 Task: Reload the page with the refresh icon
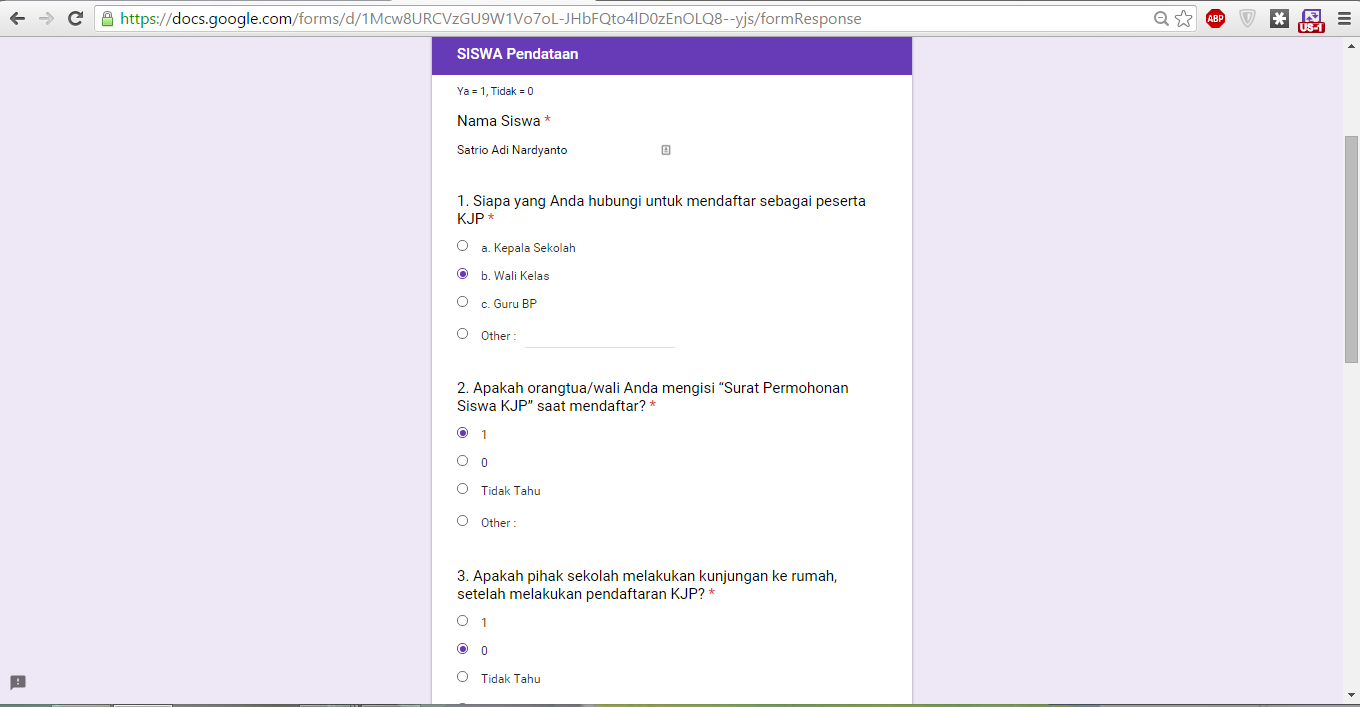75,18
